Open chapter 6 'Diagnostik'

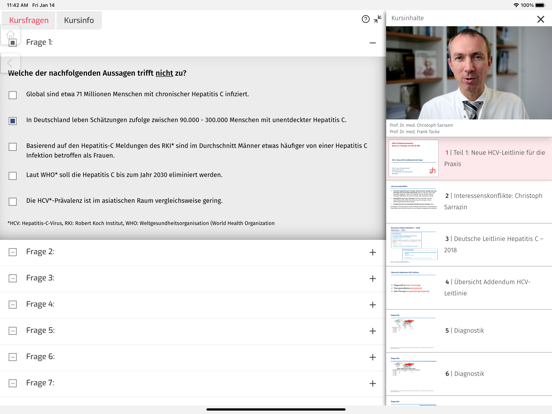[x=469, y=374]
